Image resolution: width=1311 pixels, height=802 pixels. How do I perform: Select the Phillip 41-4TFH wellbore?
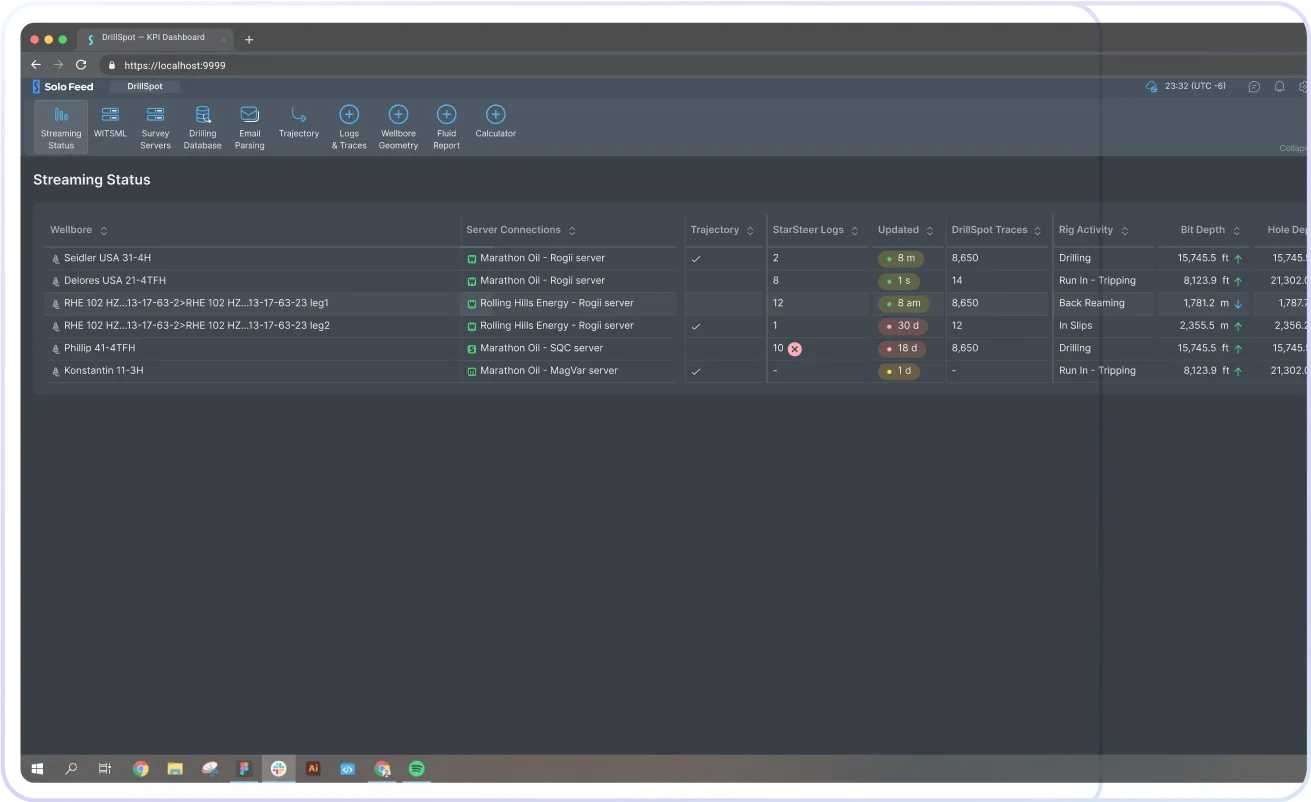point(99,348)
